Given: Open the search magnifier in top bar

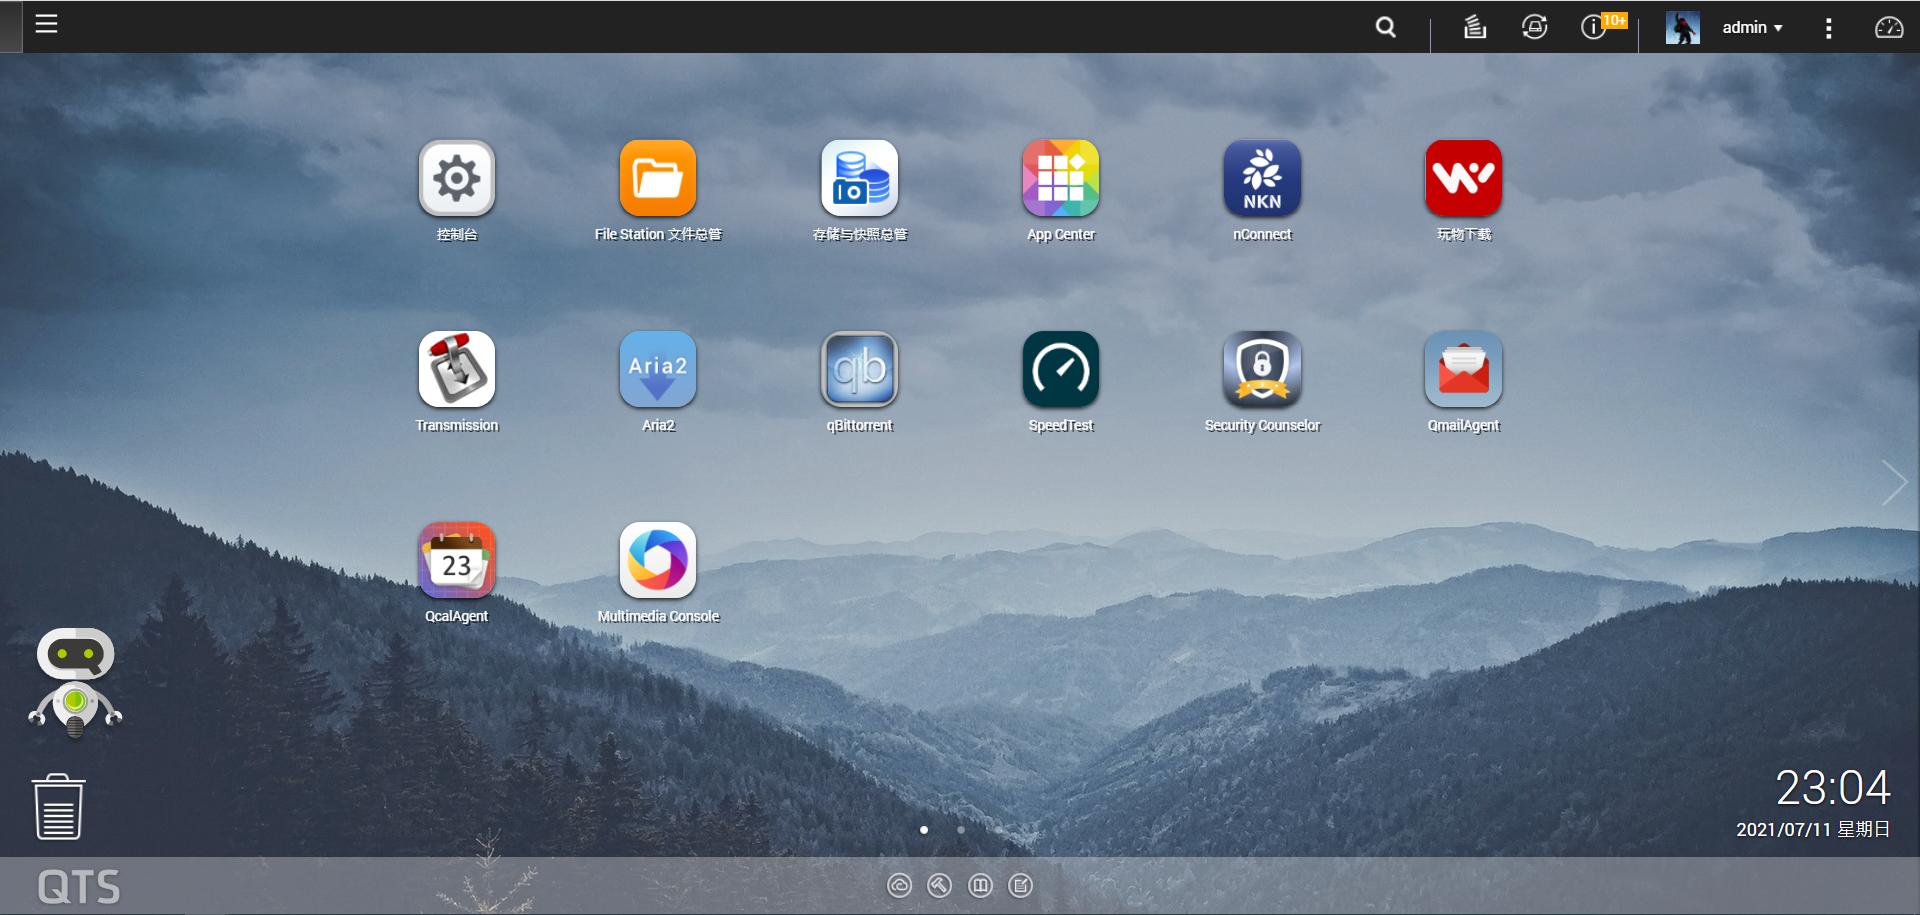Looking at the screenshot, I should pyautogui.click(x=1385, y=28).
